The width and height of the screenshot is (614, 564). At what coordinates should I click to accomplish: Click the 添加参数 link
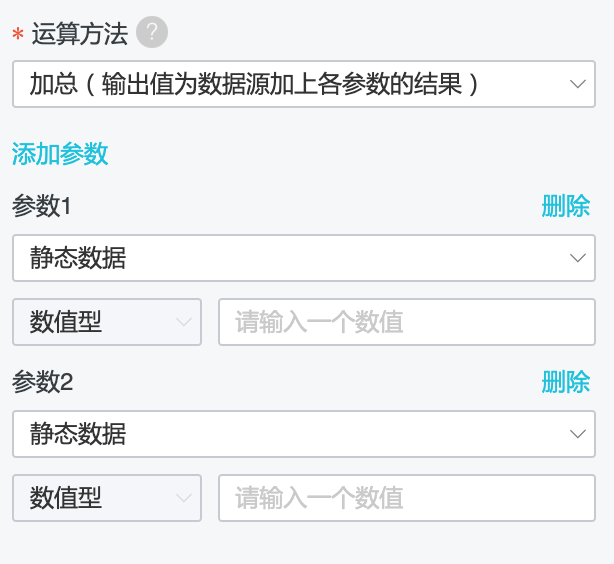[60, 154]
